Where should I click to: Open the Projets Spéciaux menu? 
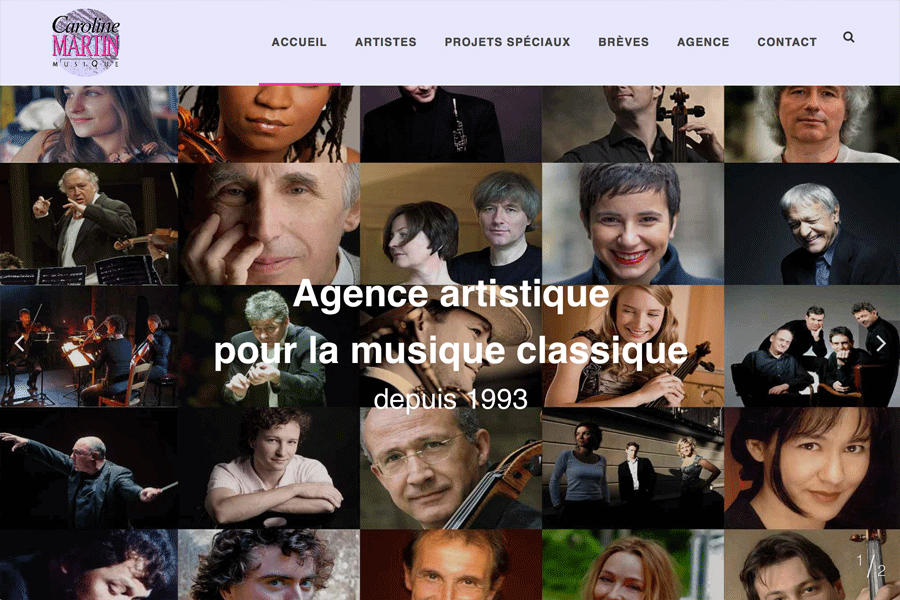(x=507, y=42)
